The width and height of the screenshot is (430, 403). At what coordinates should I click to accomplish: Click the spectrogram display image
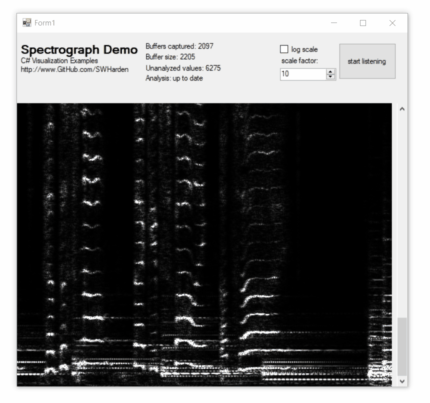click(204, 245)
